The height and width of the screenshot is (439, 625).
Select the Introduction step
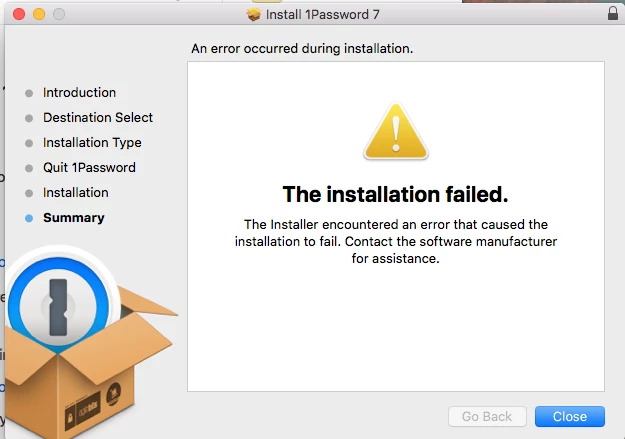[79, 93]
